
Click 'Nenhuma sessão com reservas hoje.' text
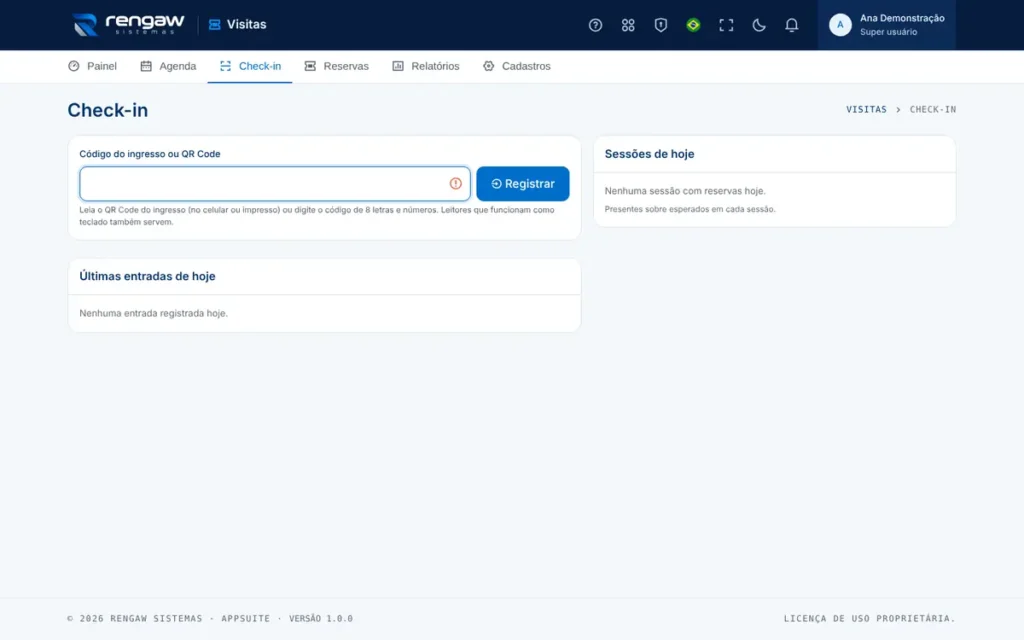click(x=684, y=191)
